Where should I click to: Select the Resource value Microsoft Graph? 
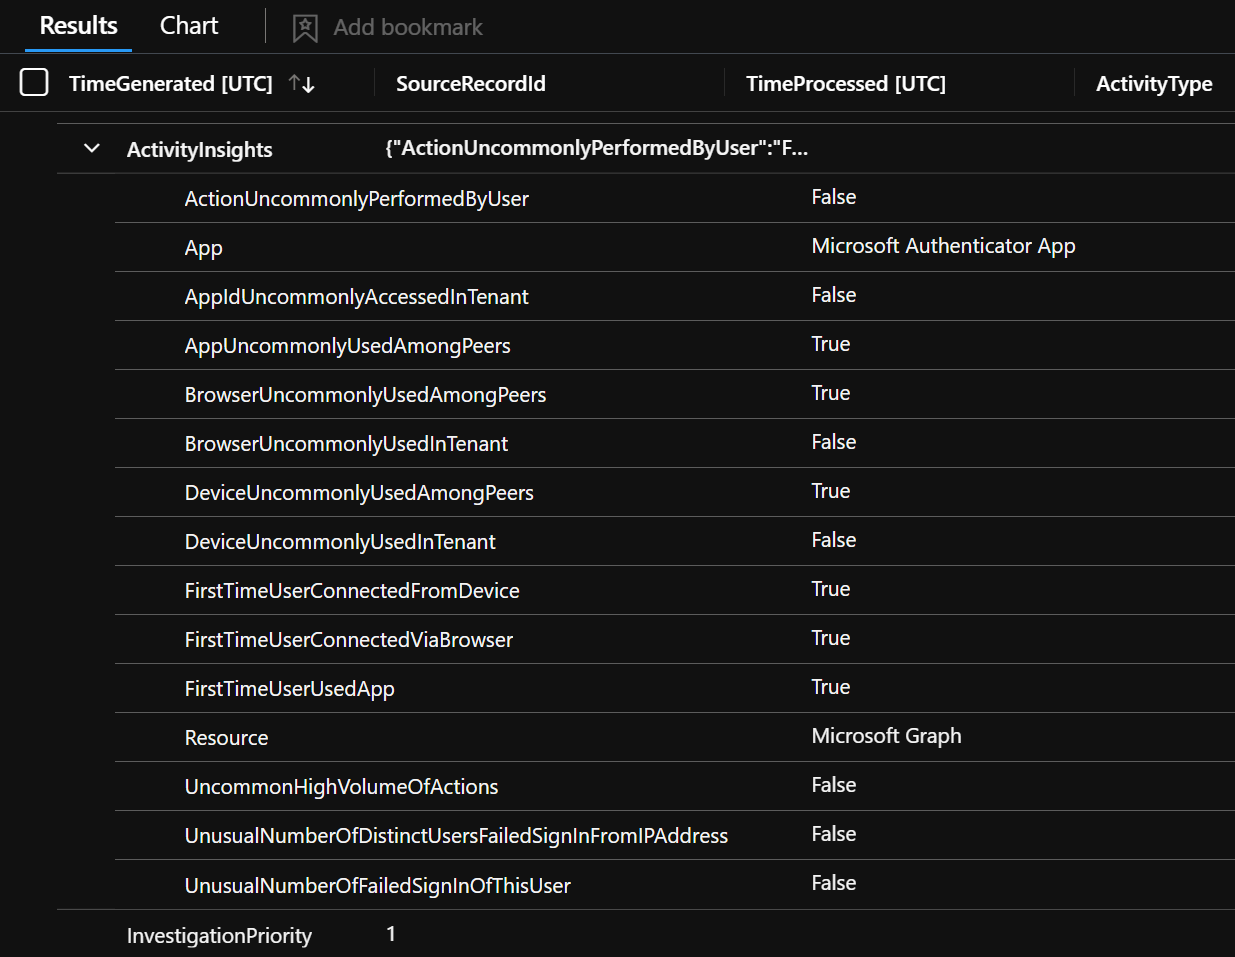(x=886, y=736)
